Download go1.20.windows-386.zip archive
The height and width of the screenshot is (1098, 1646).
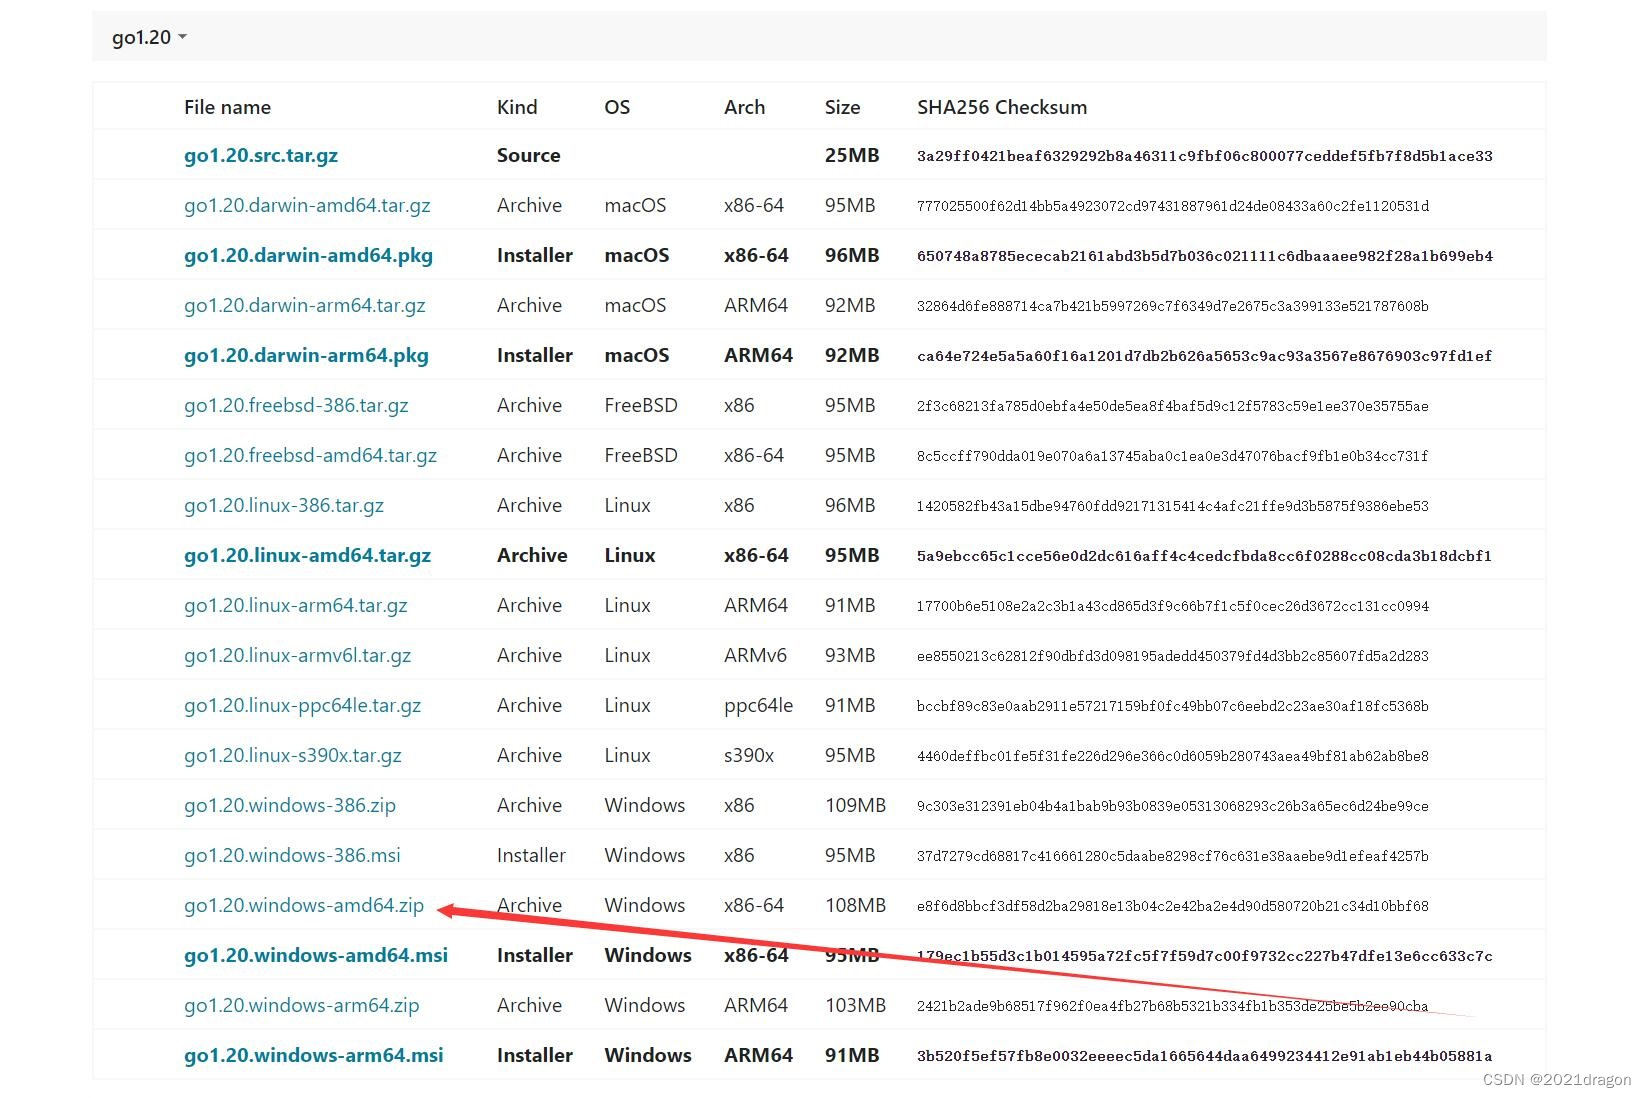coord(290,805)
